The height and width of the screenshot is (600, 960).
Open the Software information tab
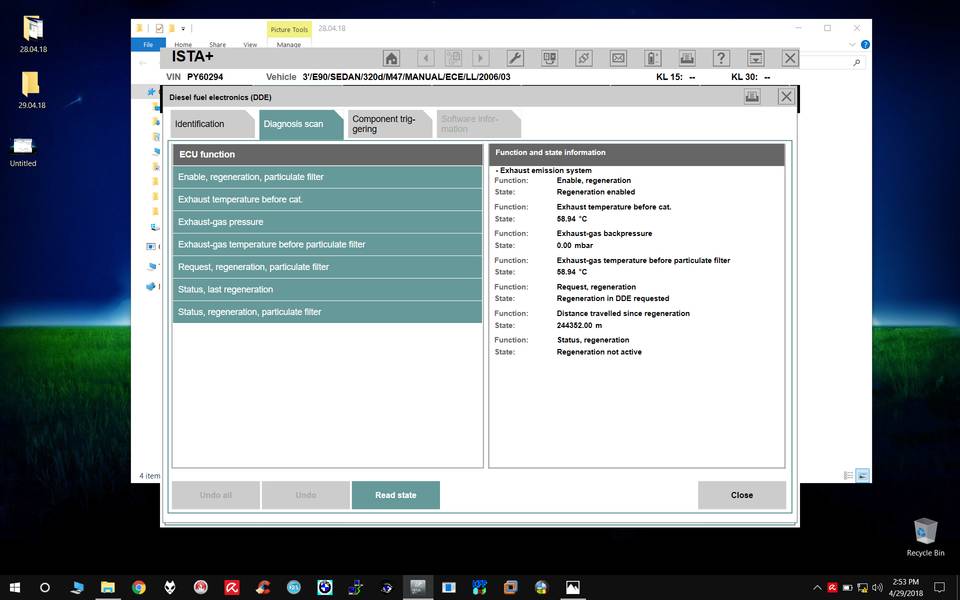pos(478,124)
